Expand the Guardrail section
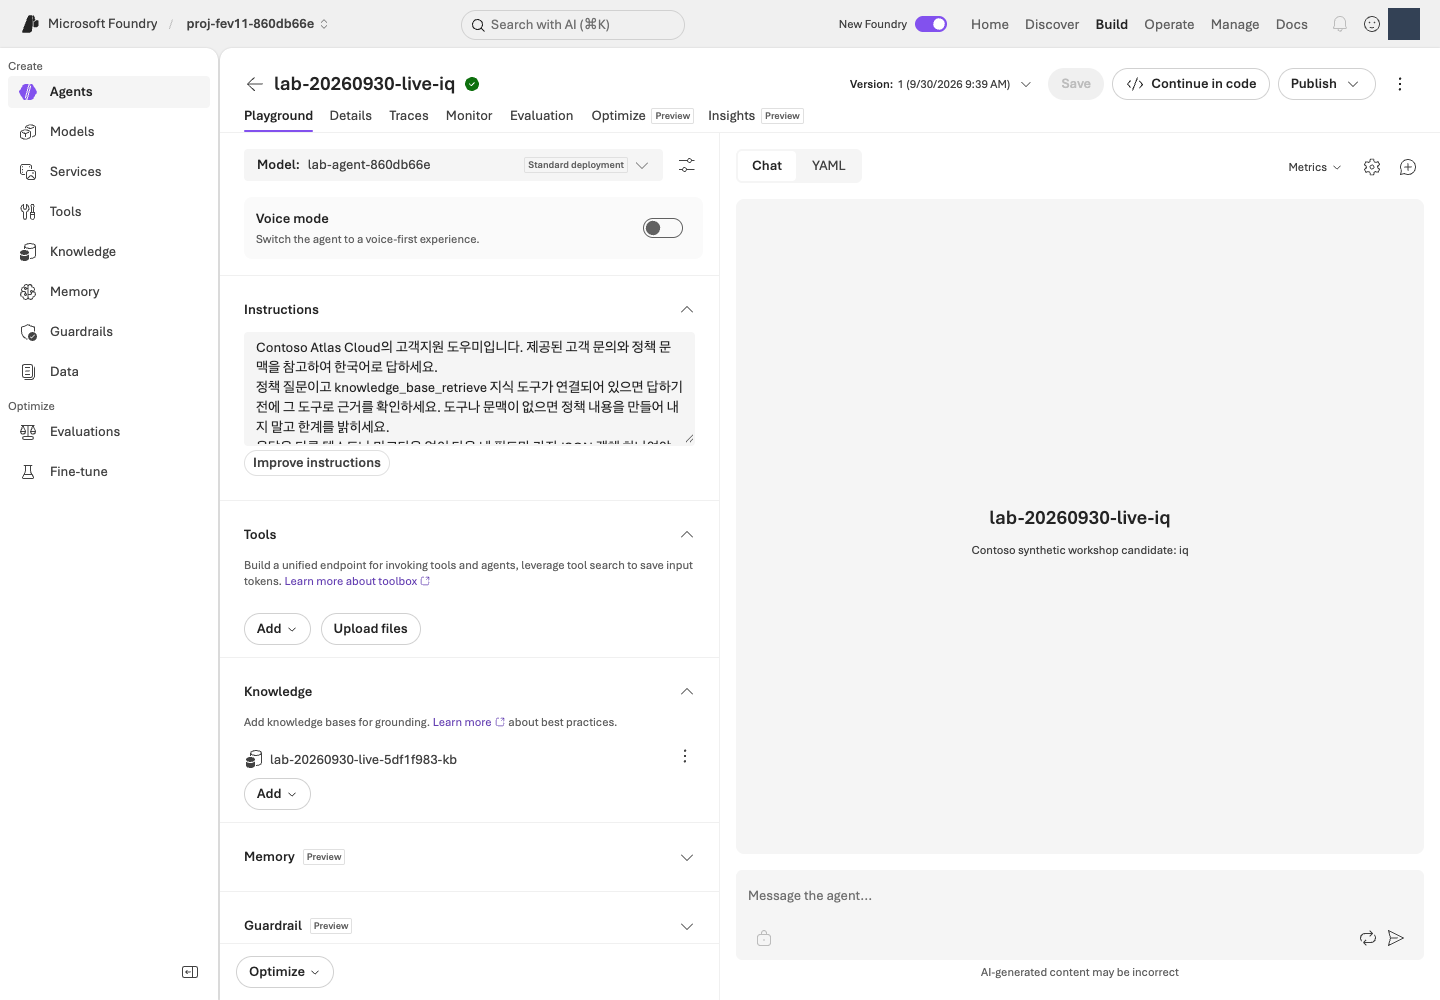The width and height of the screenshot is (1440, 1000). click(687, 927)
